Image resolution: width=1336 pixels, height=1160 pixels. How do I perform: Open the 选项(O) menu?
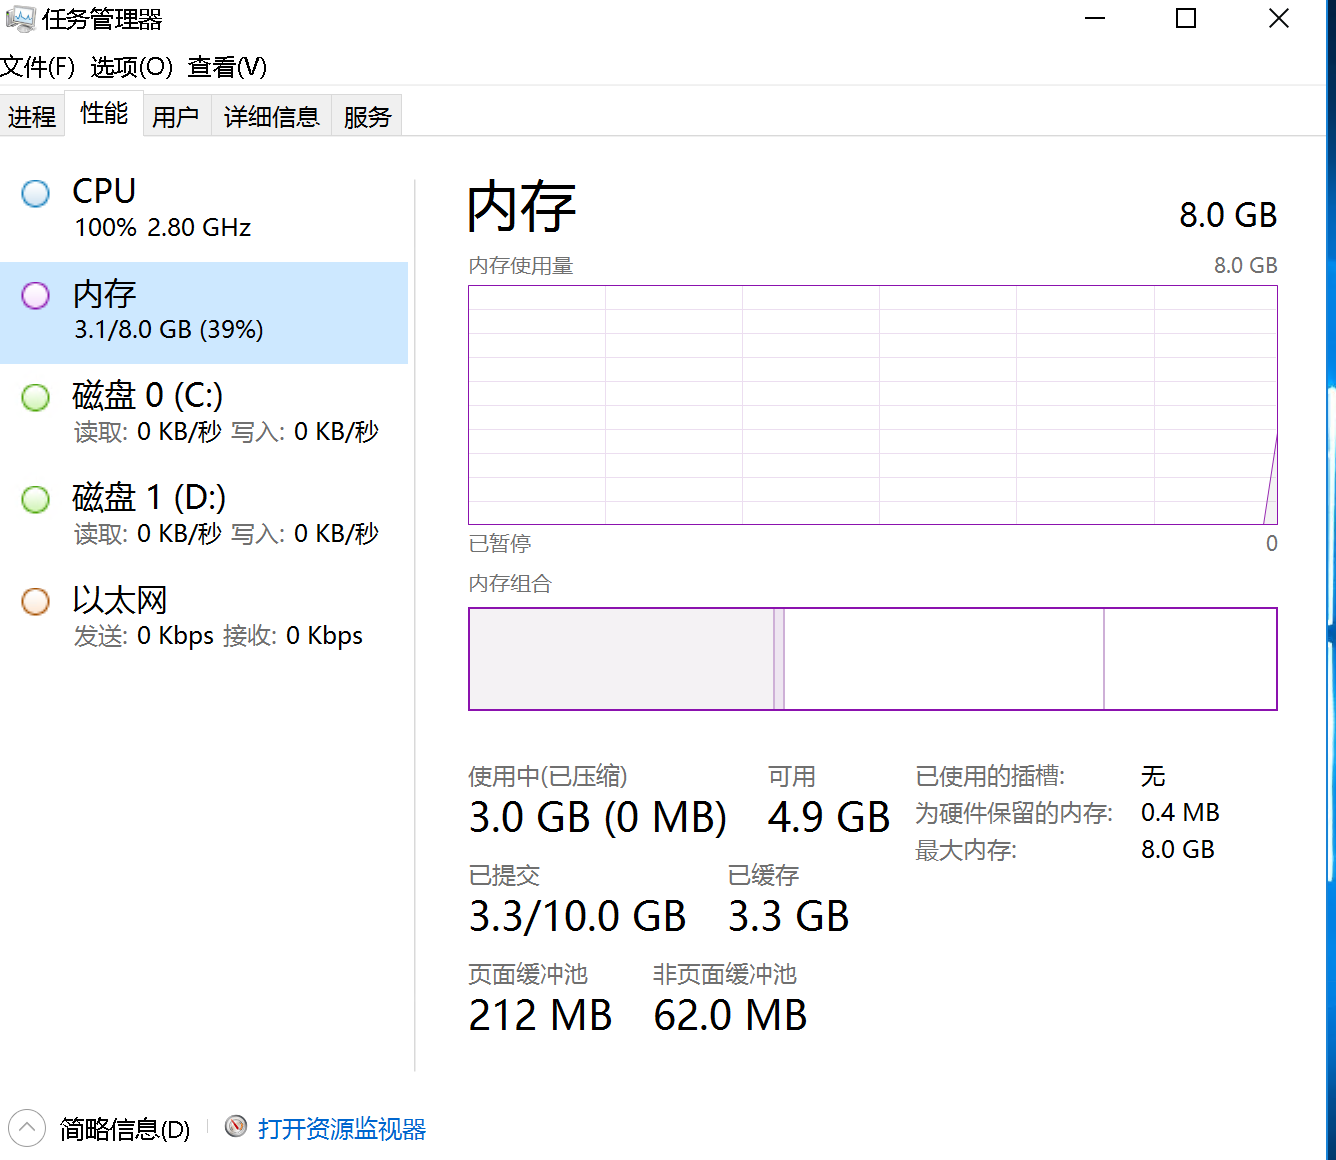(x=131, y=67)
